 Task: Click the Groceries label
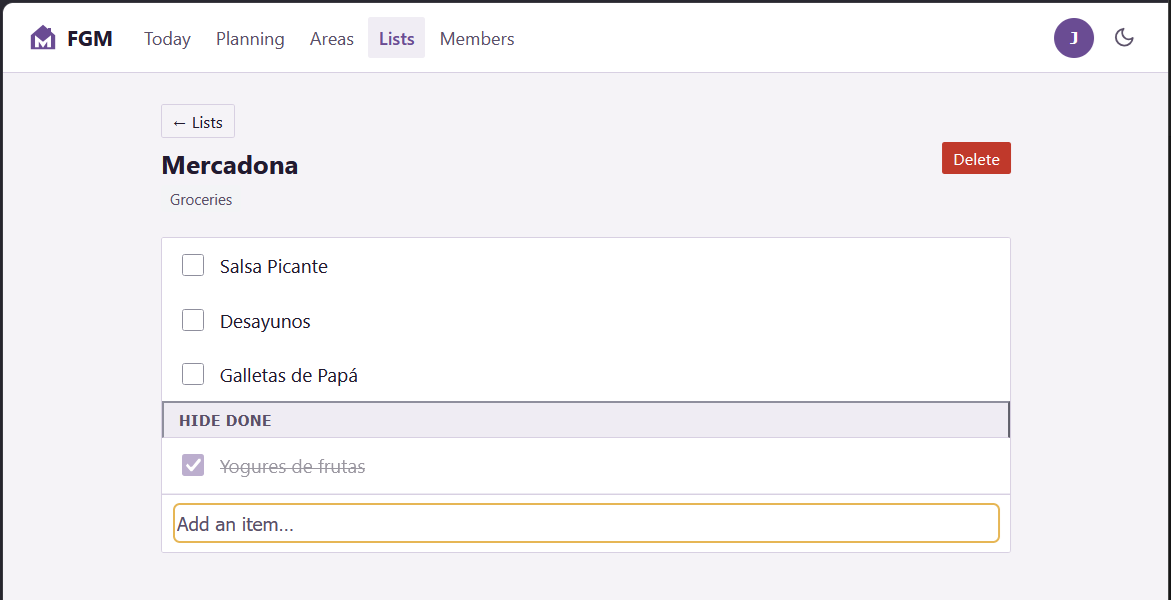point(201,200)
